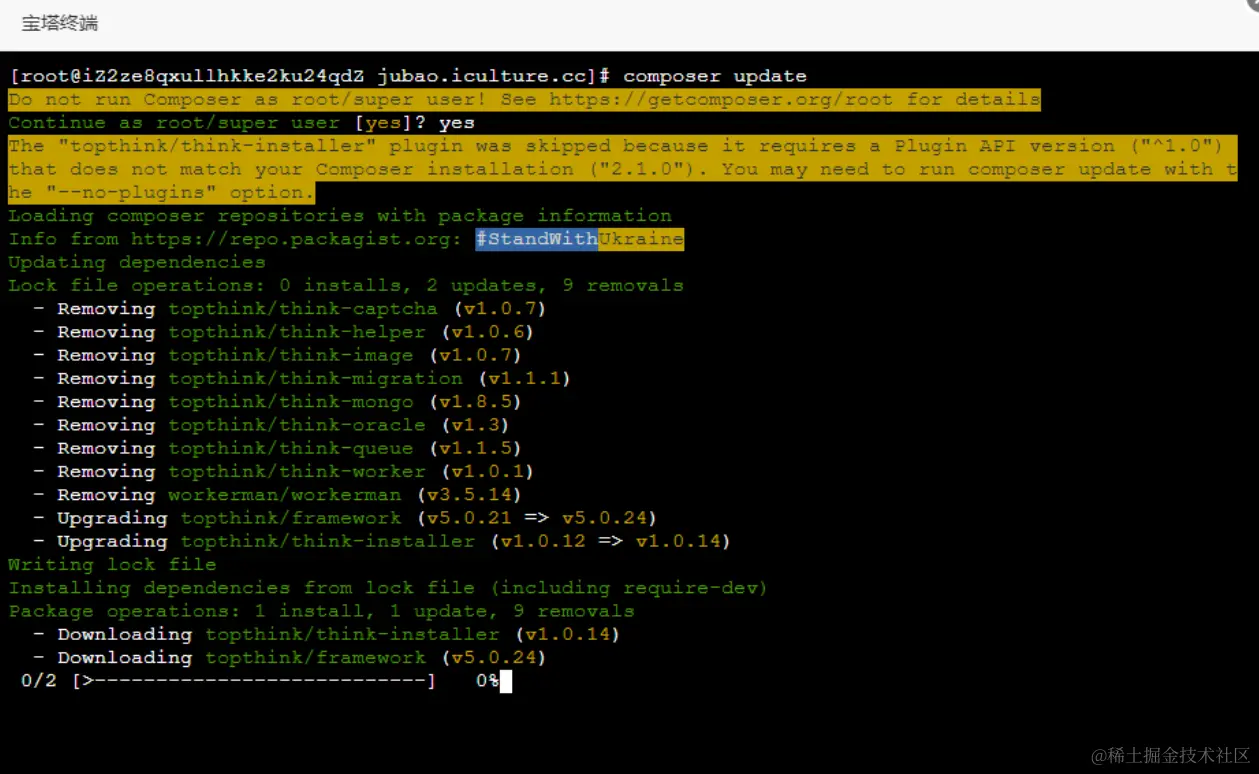Click the 'Writing lock file' line
Screen dimensions: 1259x774
[x=112, y=564]
